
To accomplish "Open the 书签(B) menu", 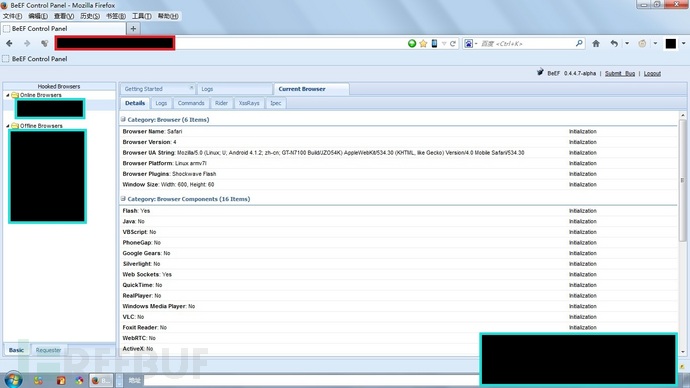I will coord(116,16).
